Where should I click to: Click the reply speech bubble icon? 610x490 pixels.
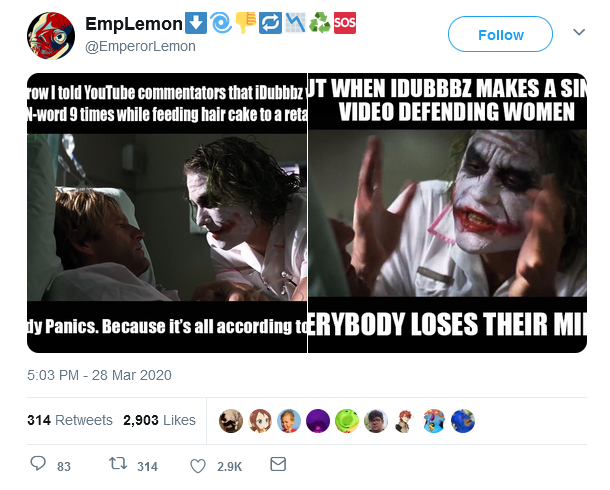(38, 463)
